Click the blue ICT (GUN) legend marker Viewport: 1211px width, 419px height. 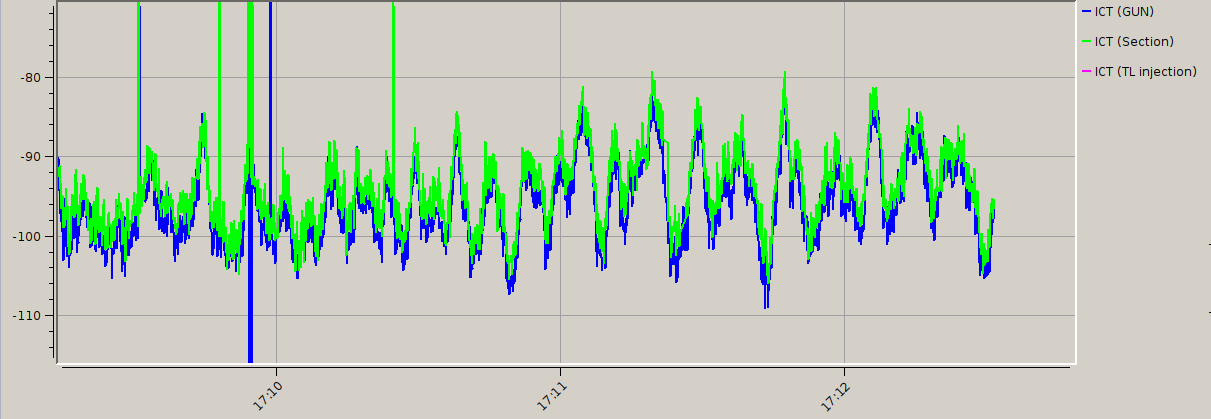(1085, 12)
